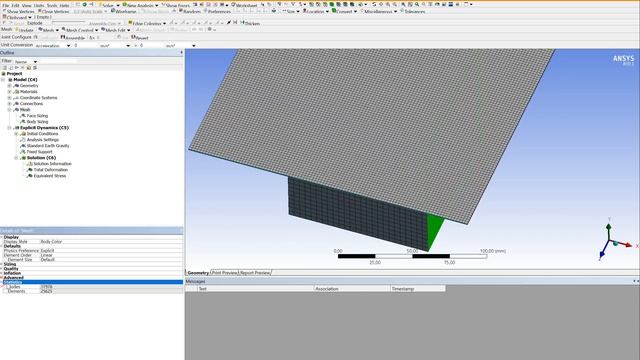Screen dimensions: 640x360
Task: Select Solution Information item
Action: pyautogui.click(x=52, y=164)
